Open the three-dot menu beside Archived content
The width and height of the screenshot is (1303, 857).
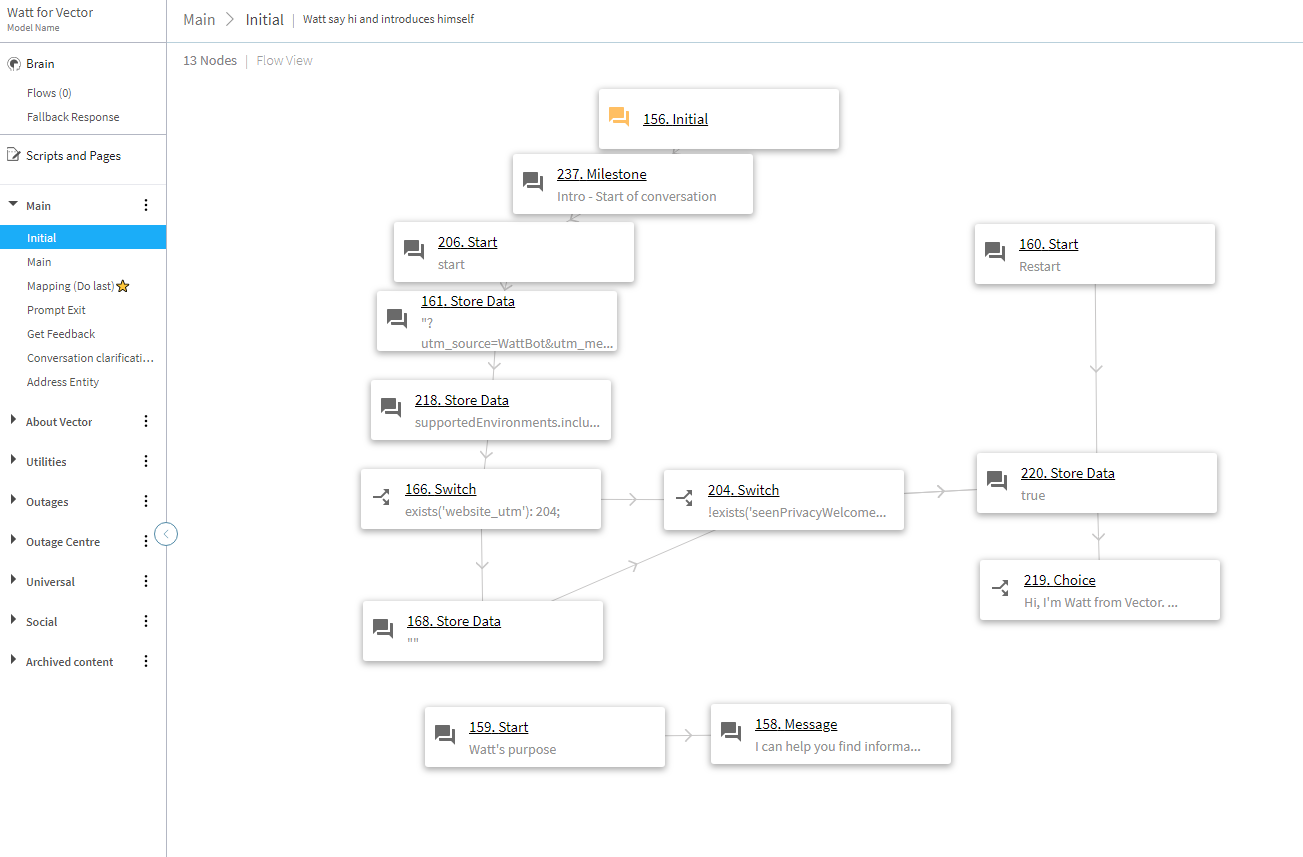click(x=146, y=661)
